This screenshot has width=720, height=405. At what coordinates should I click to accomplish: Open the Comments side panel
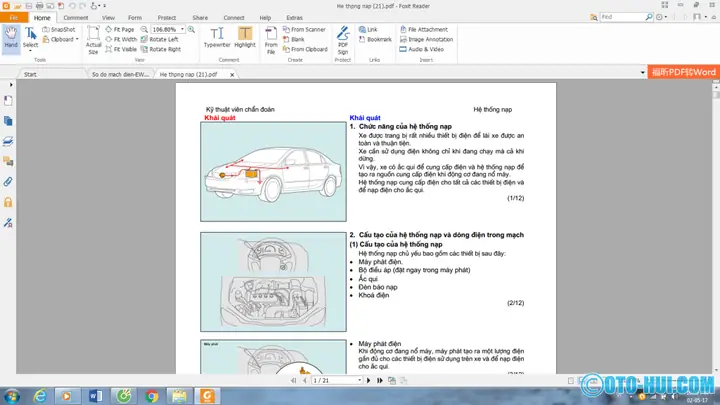[x=8, y=162]
